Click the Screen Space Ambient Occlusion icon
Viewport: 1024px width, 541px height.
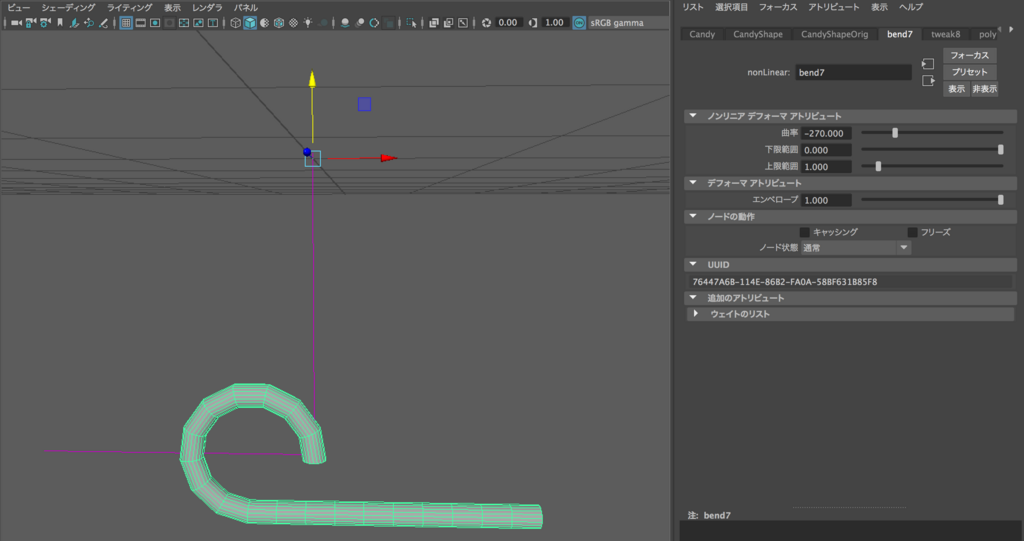pos(345,23)
